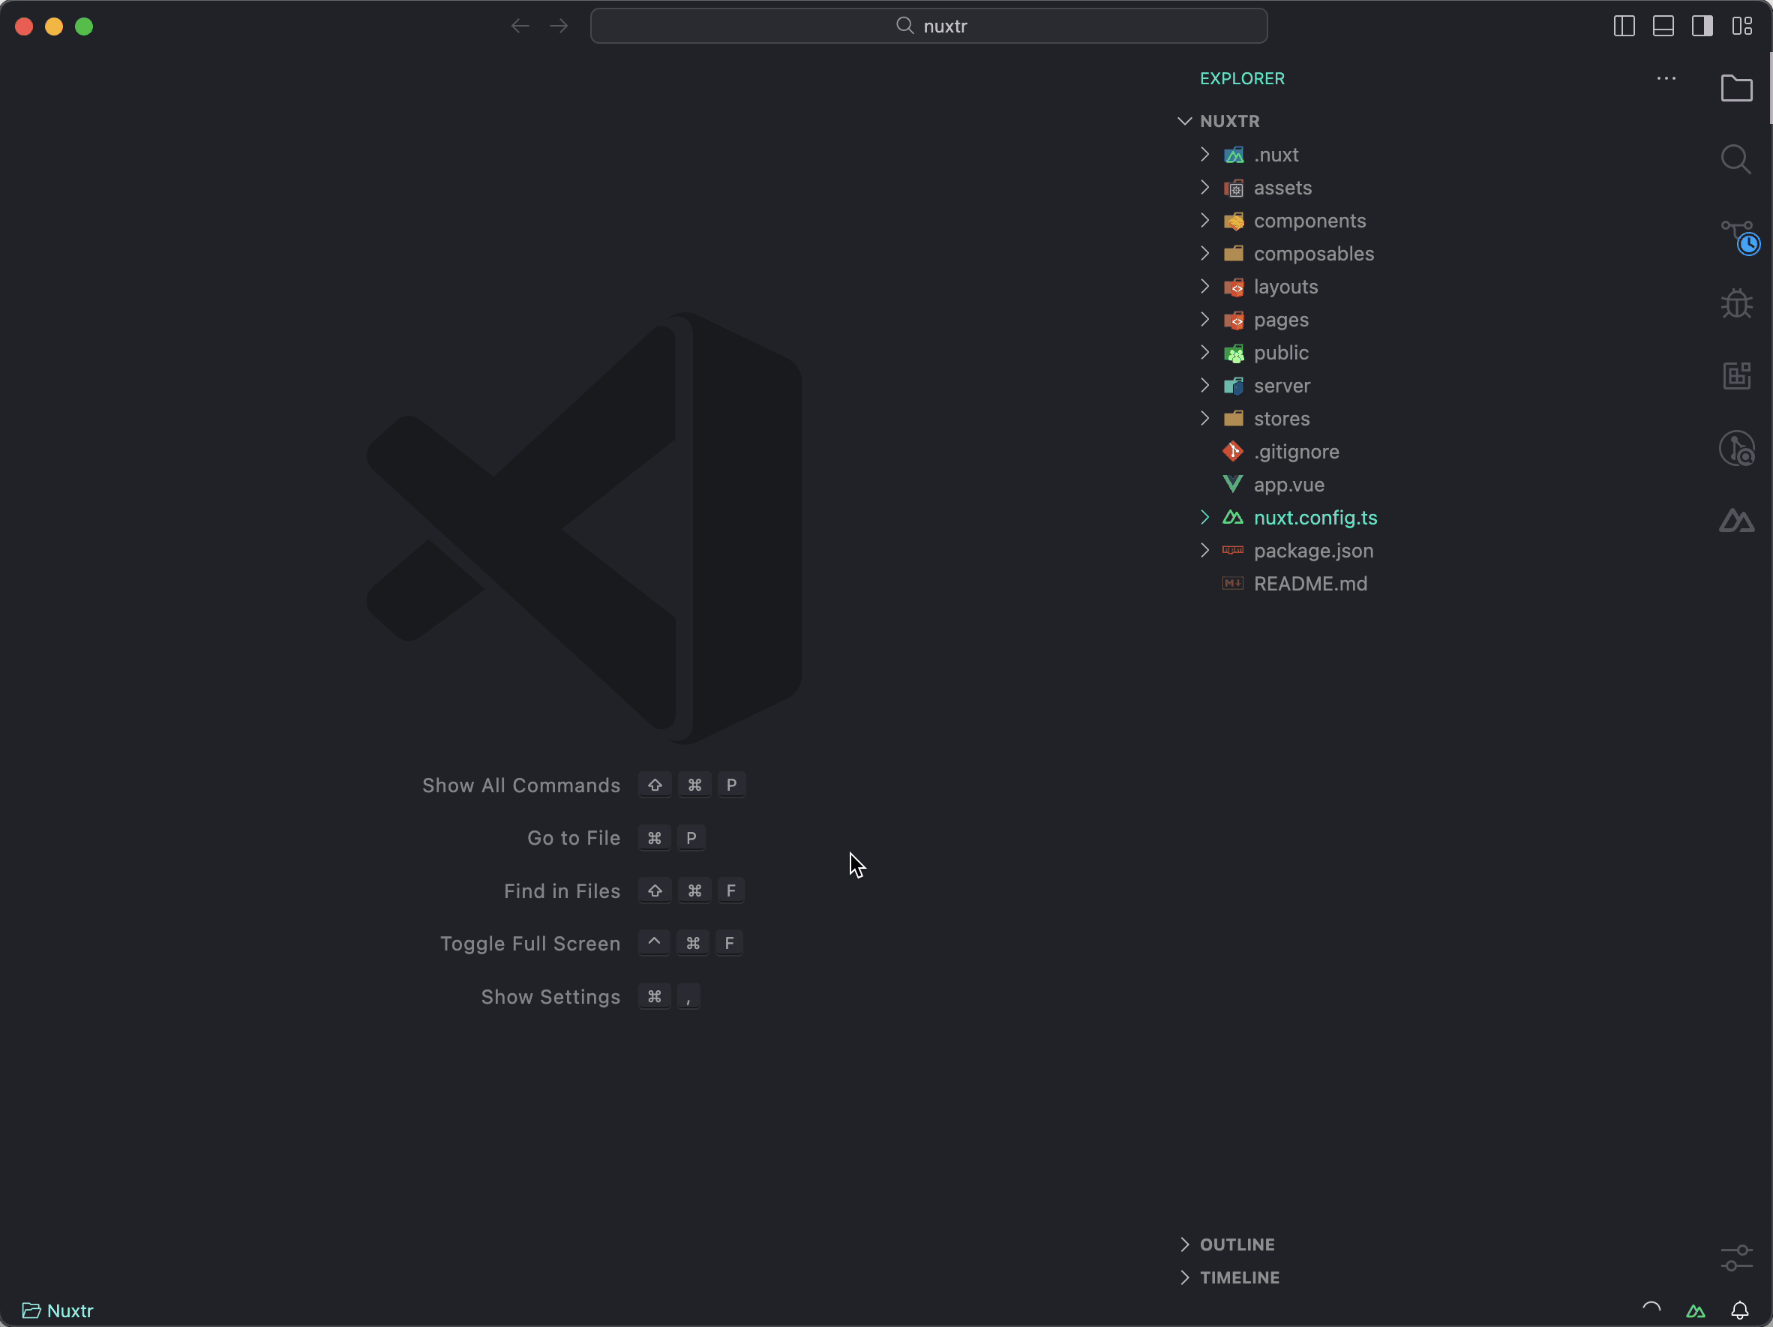Expand the assets folder
This screenshot has width=1773, height=1327.
pos(1205,188)
